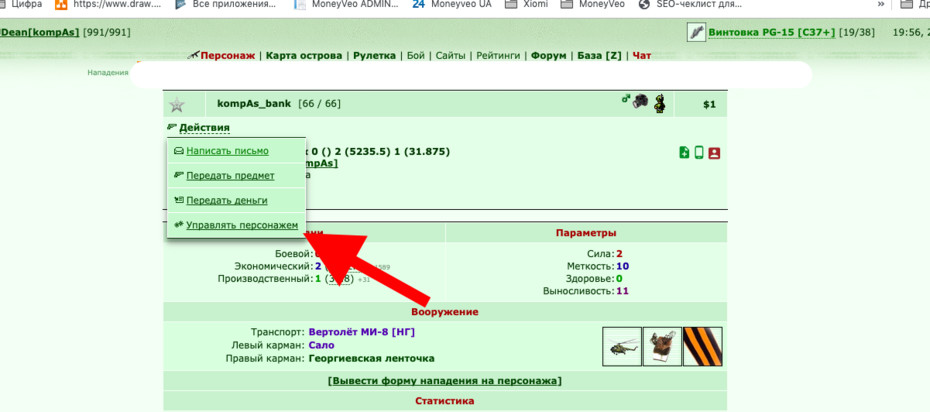Click Георгиевская ленточка text

[x=371, y=358]
